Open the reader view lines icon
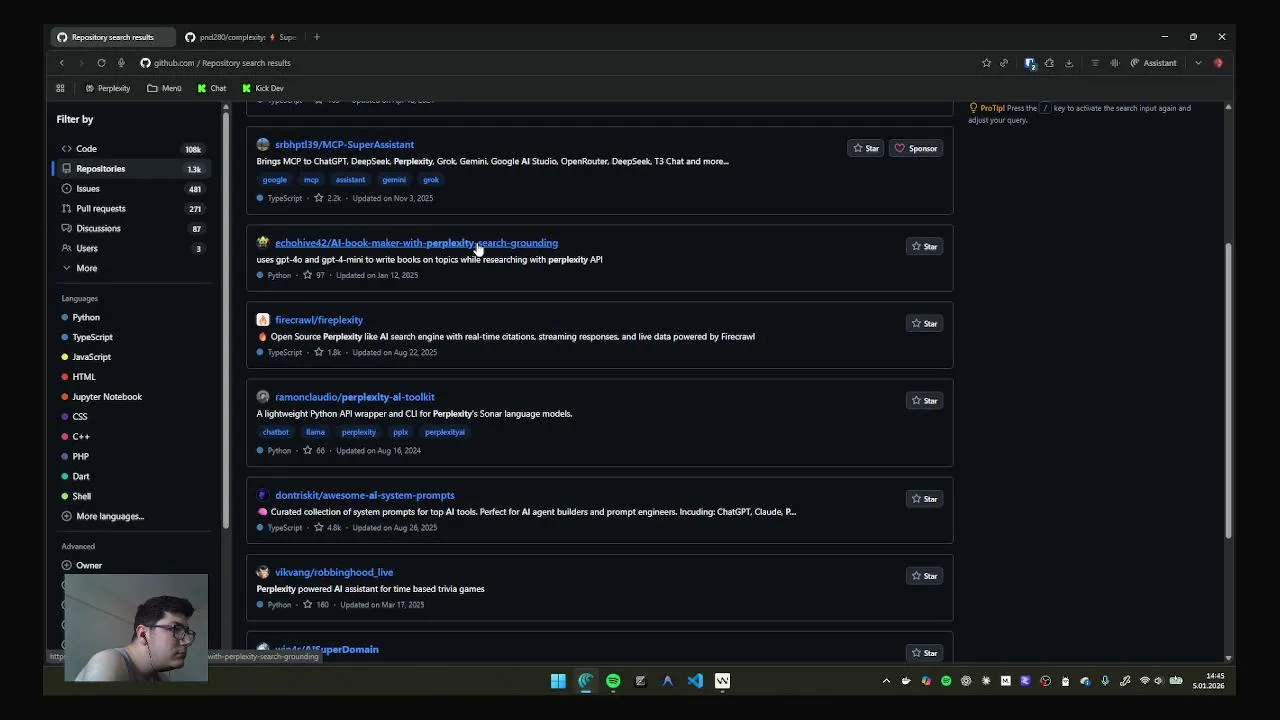Screen dimensions: 1280x720 [x=1095, y=63]
